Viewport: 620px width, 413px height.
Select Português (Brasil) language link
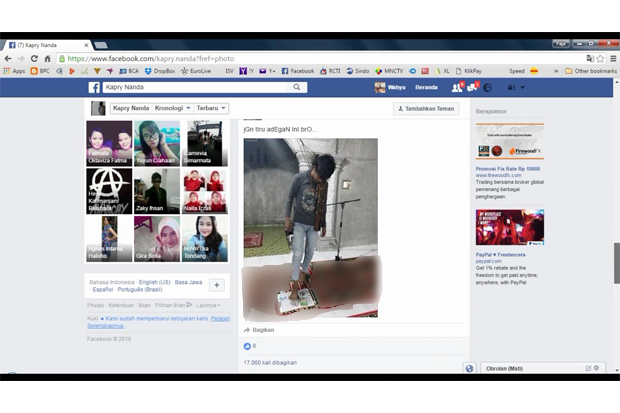point(140,289)
